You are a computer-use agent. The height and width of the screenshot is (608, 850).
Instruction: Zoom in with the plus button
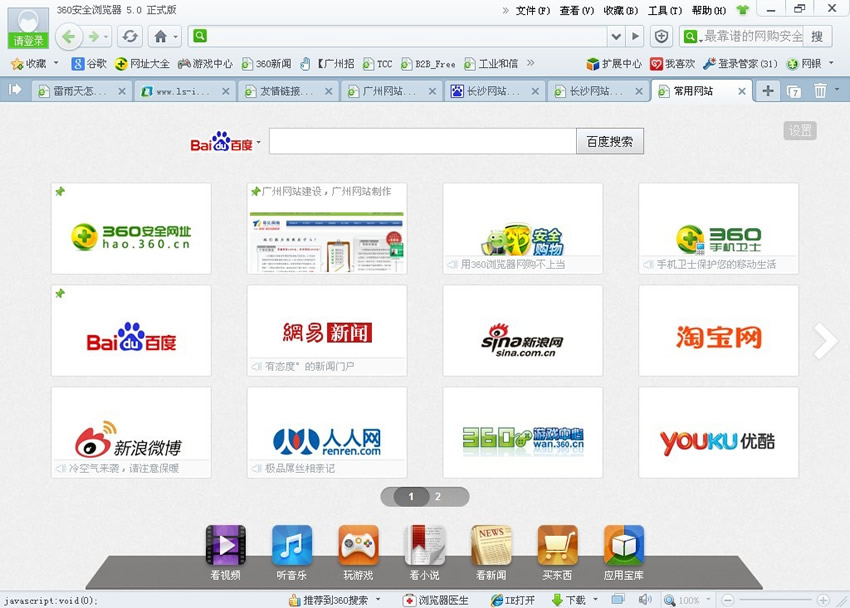(x=823, y=600)
